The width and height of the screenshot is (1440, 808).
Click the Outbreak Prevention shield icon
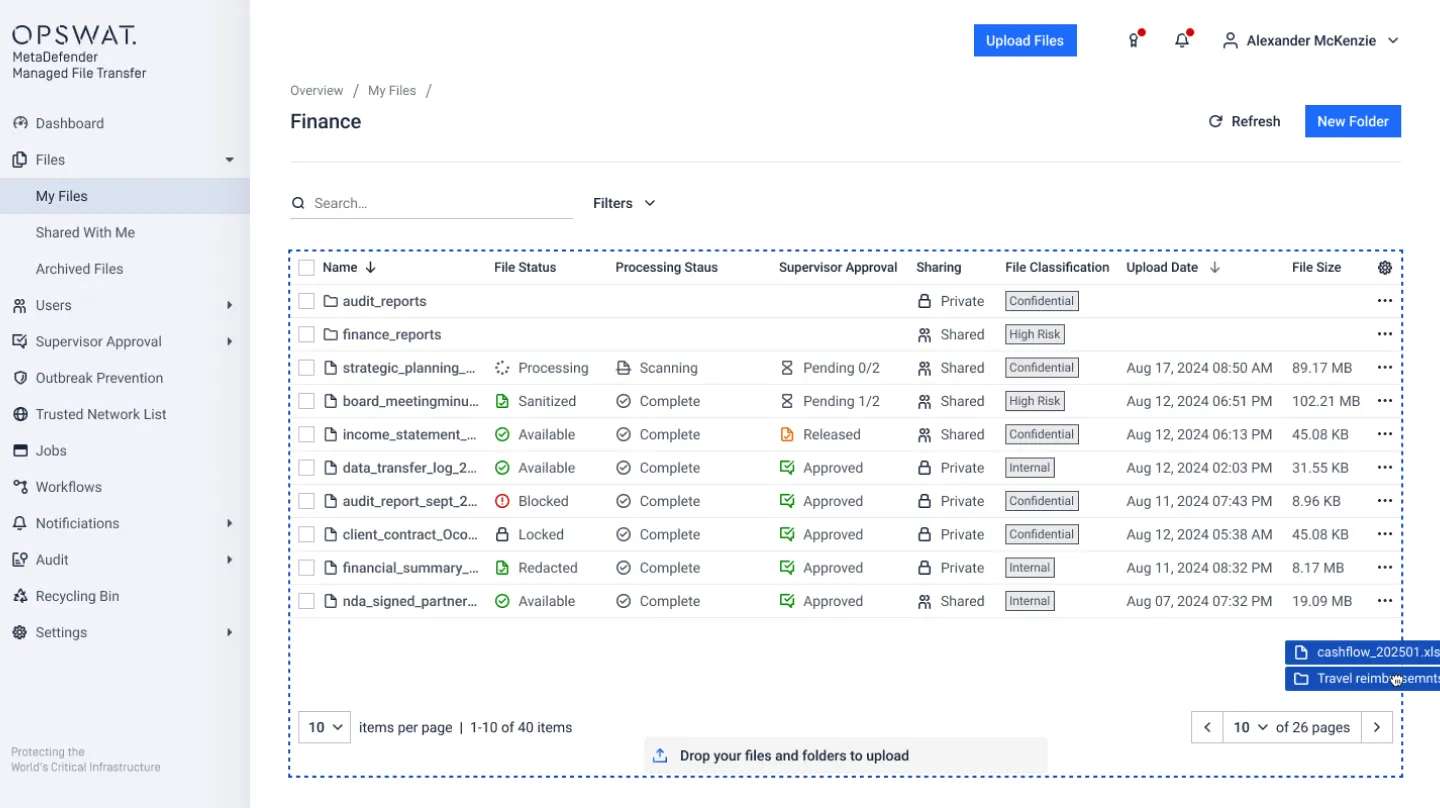pyautogui.click(x=20, y=378)
